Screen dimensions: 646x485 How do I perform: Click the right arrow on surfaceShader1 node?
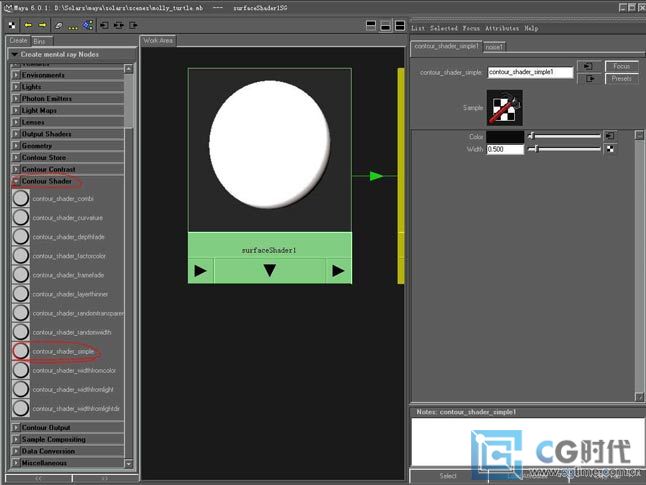339,271
